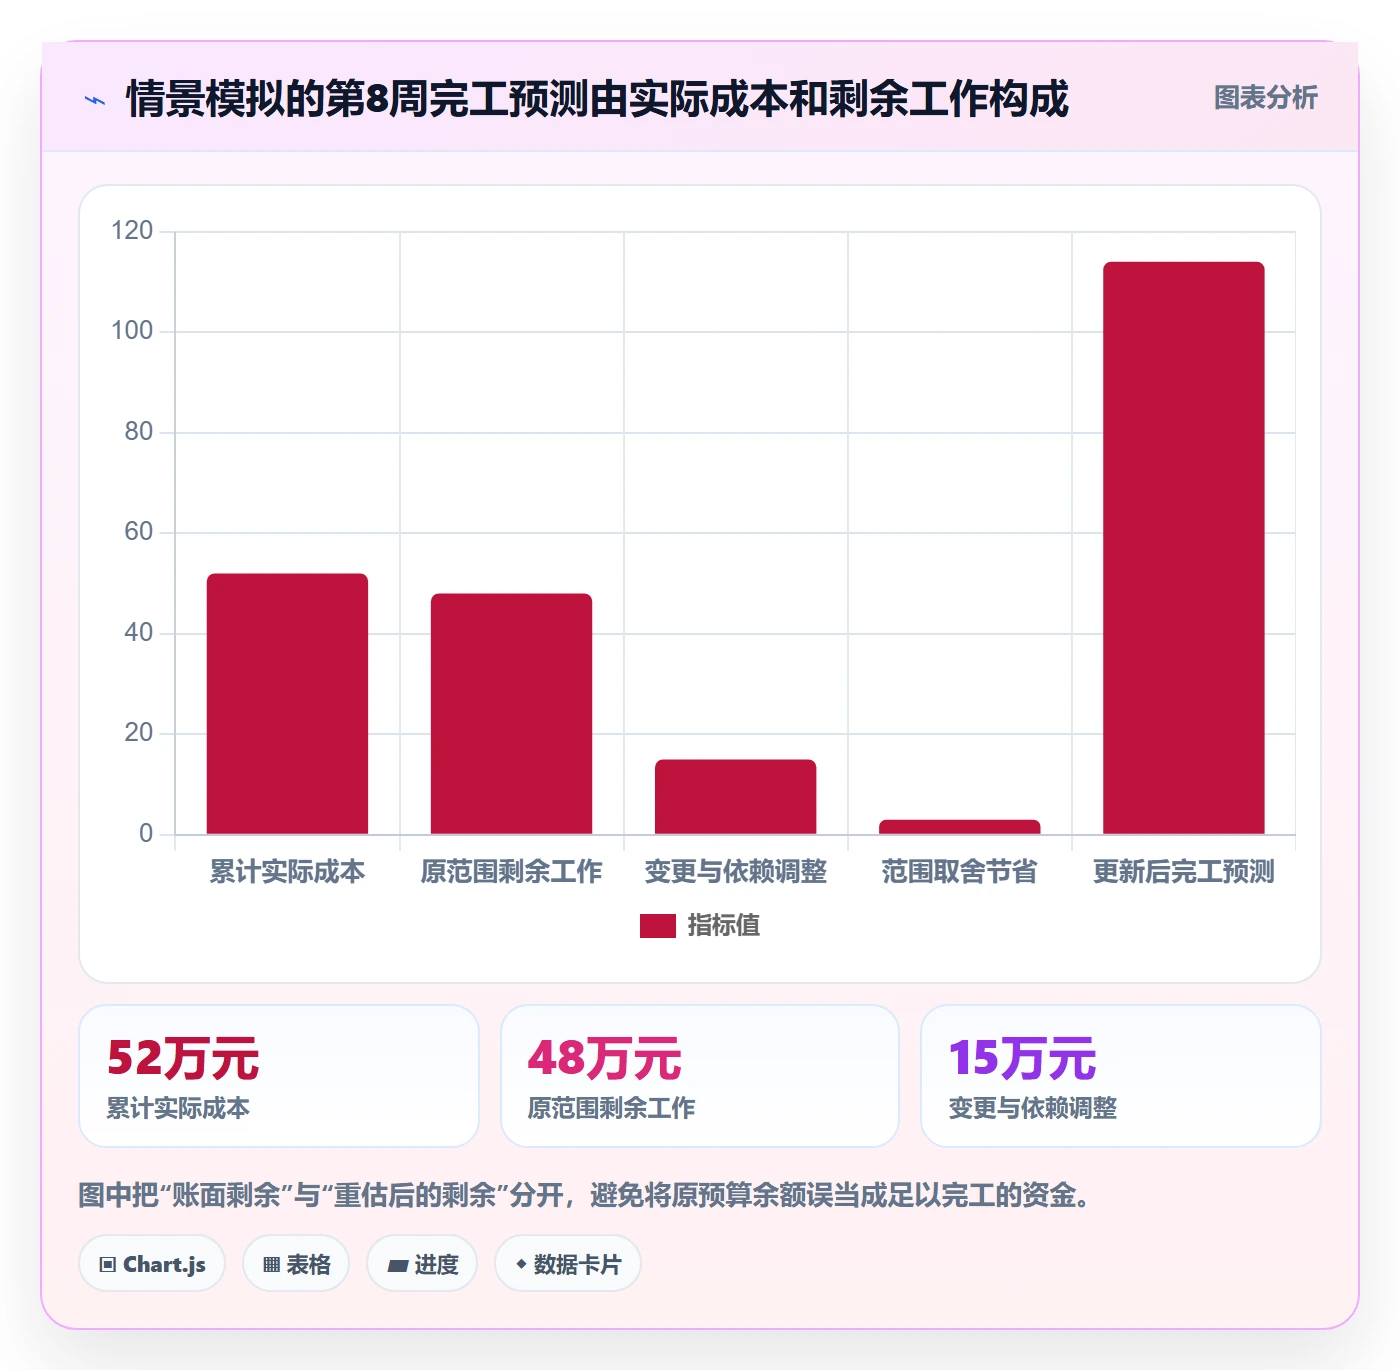Viewport: 1400px width, 1370px height.
Task: Click the 累计实际成本 bar in the chart
Action: (x=287, y=703)
